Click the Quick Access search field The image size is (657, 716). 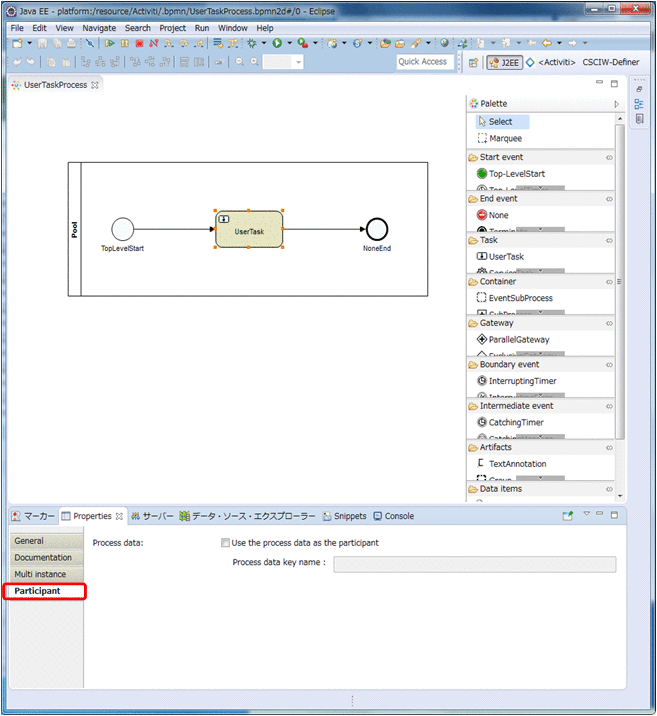pos(423,62)
